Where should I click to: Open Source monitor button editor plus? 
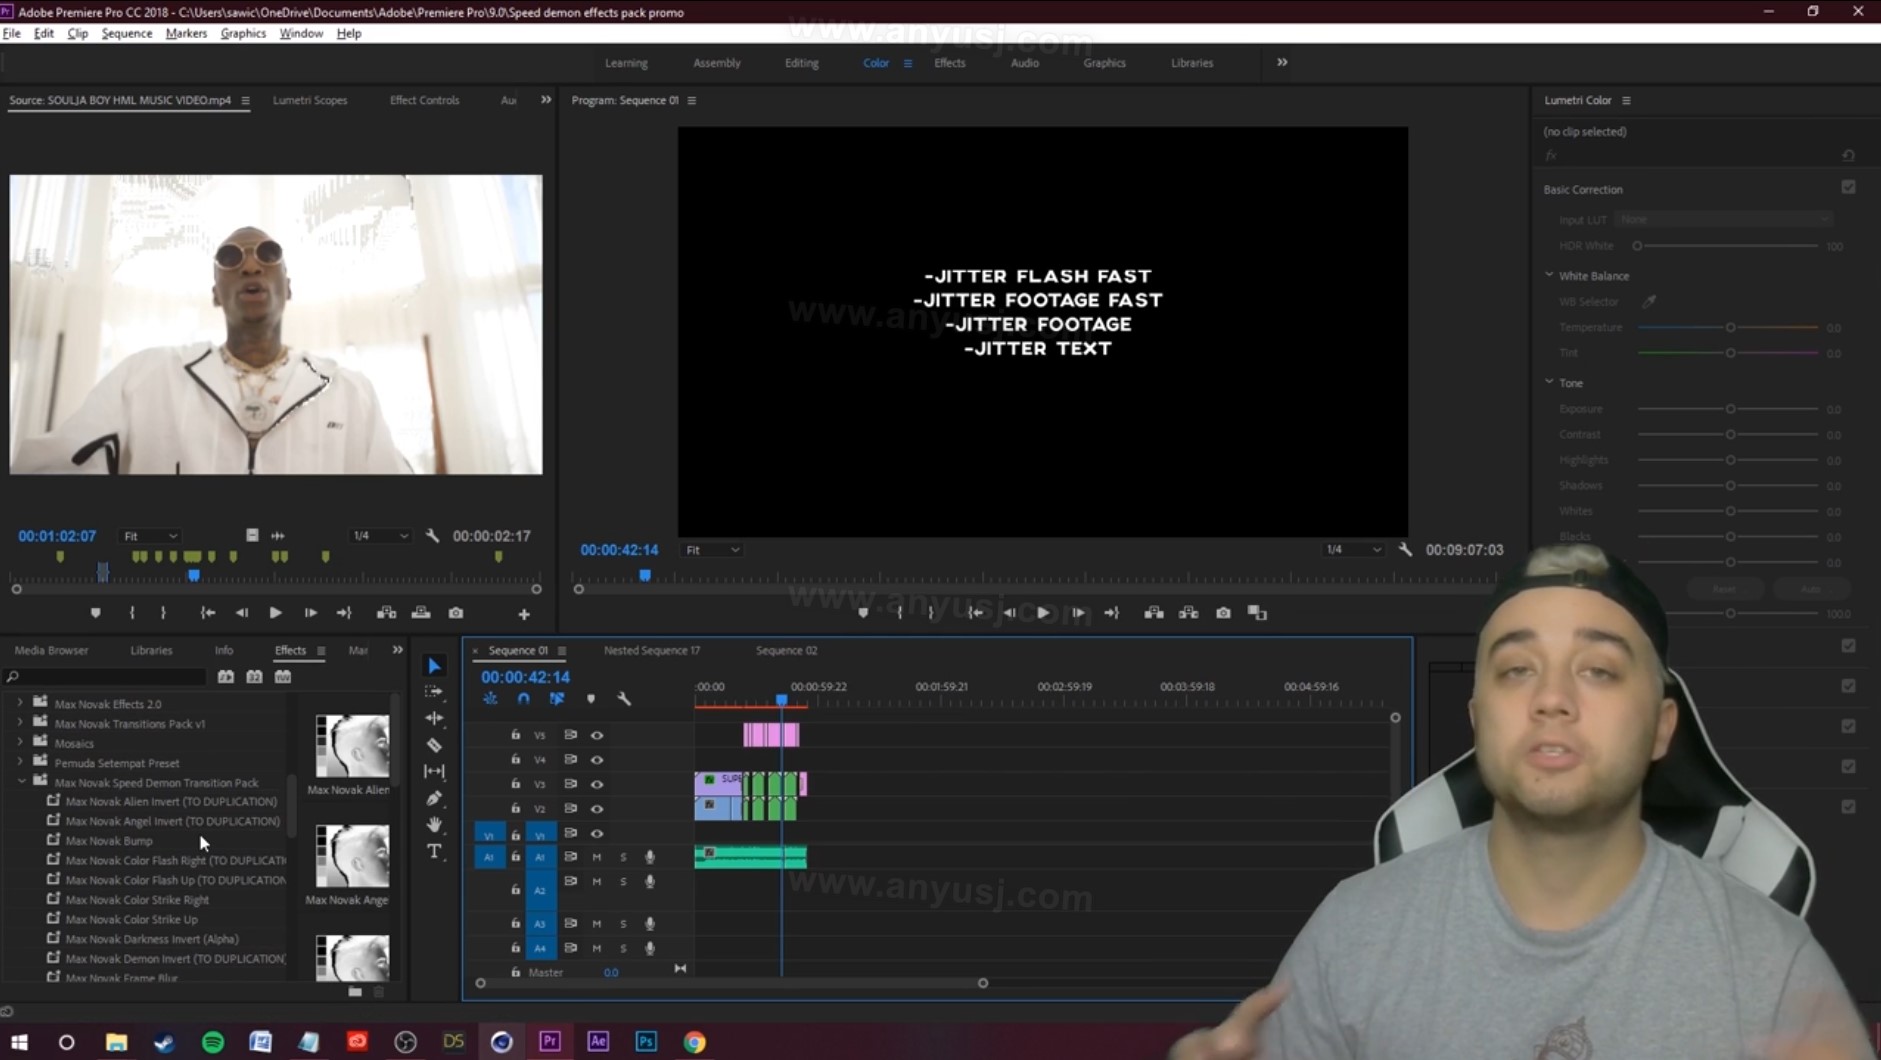pyautogui.click(x=524, y=614)
